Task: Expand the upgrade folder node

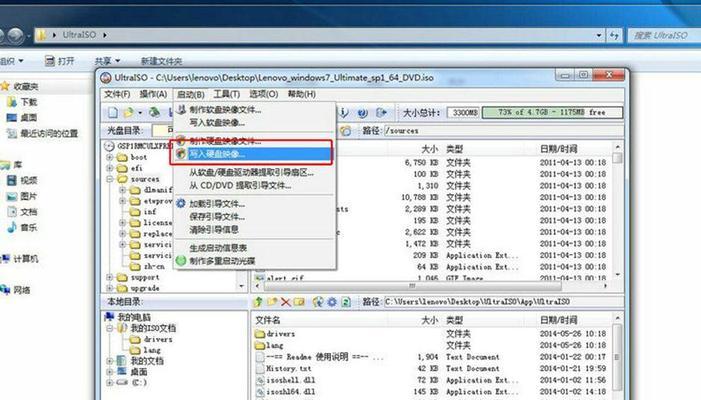Action: point(110,288)
